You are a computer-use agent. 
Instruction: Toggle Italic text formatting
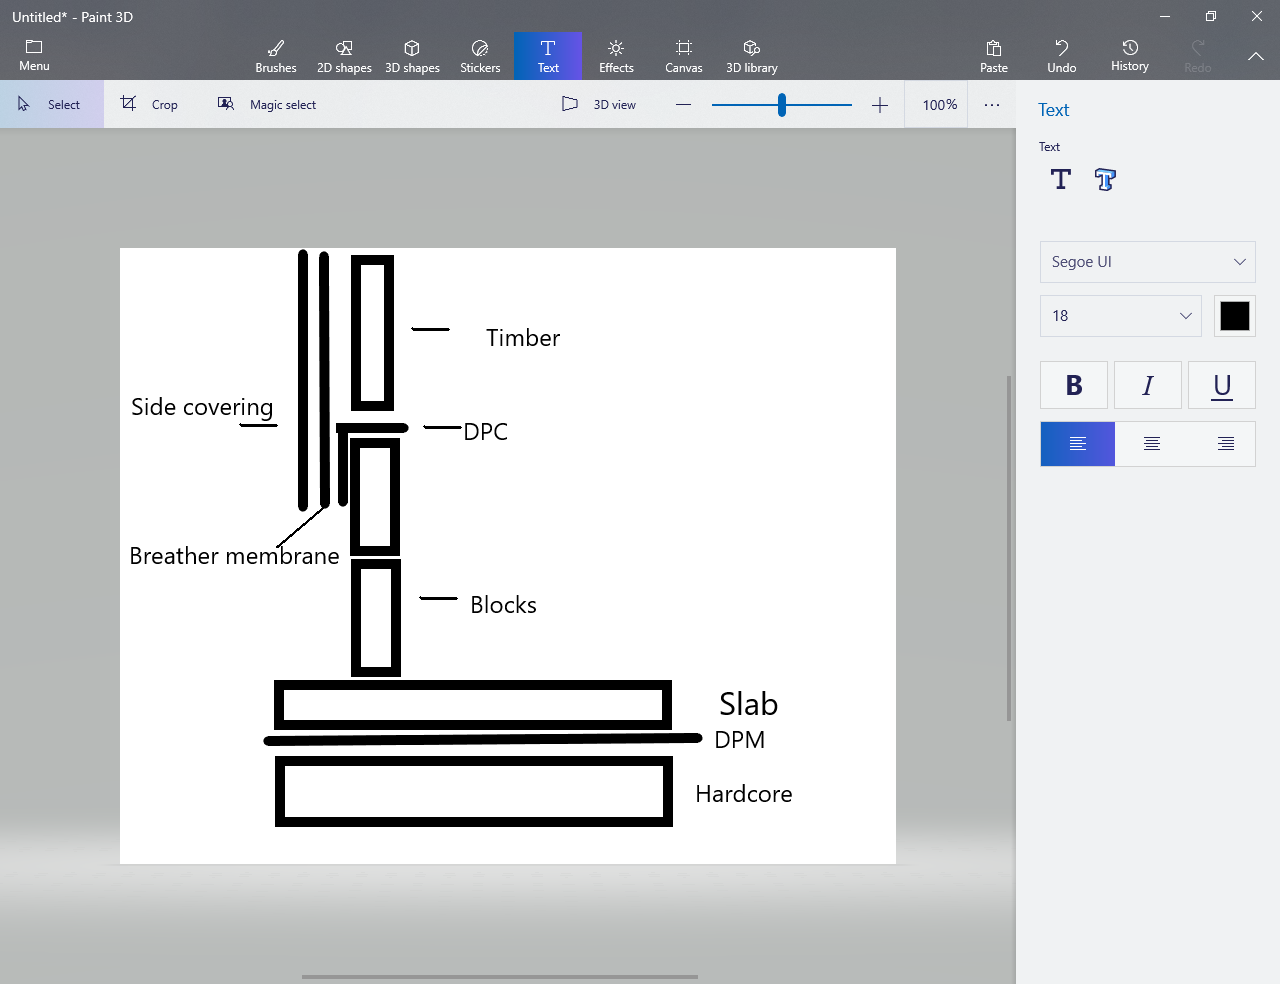tap(1148, 385)
